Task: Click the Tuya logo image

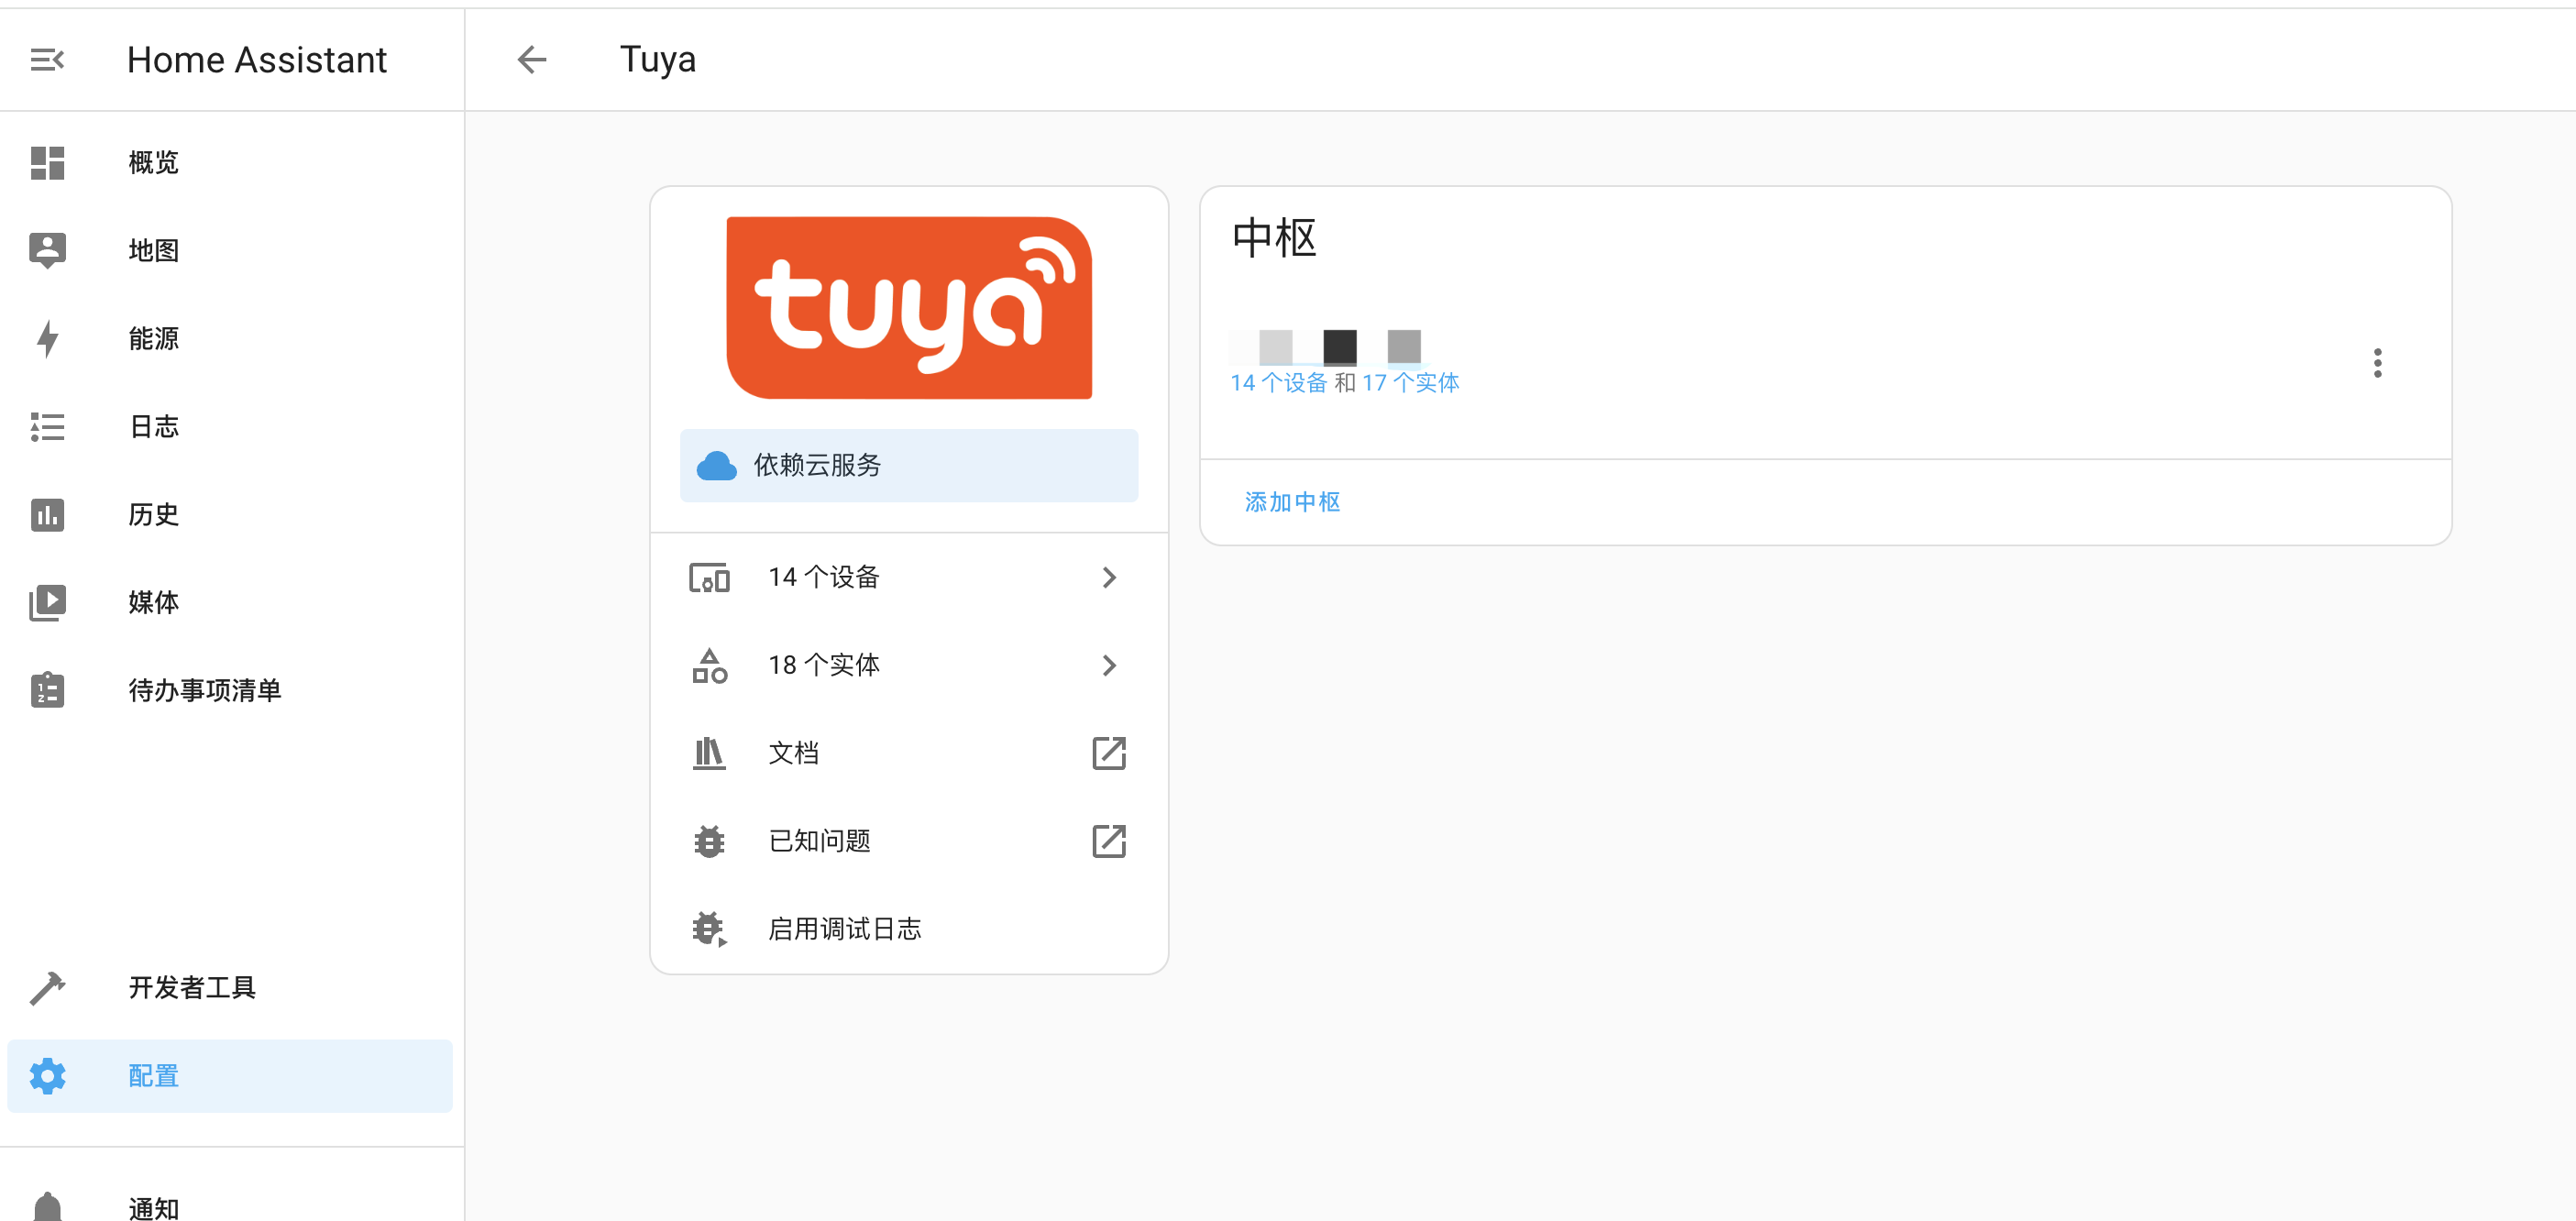Action: click(x=909, y=308)
